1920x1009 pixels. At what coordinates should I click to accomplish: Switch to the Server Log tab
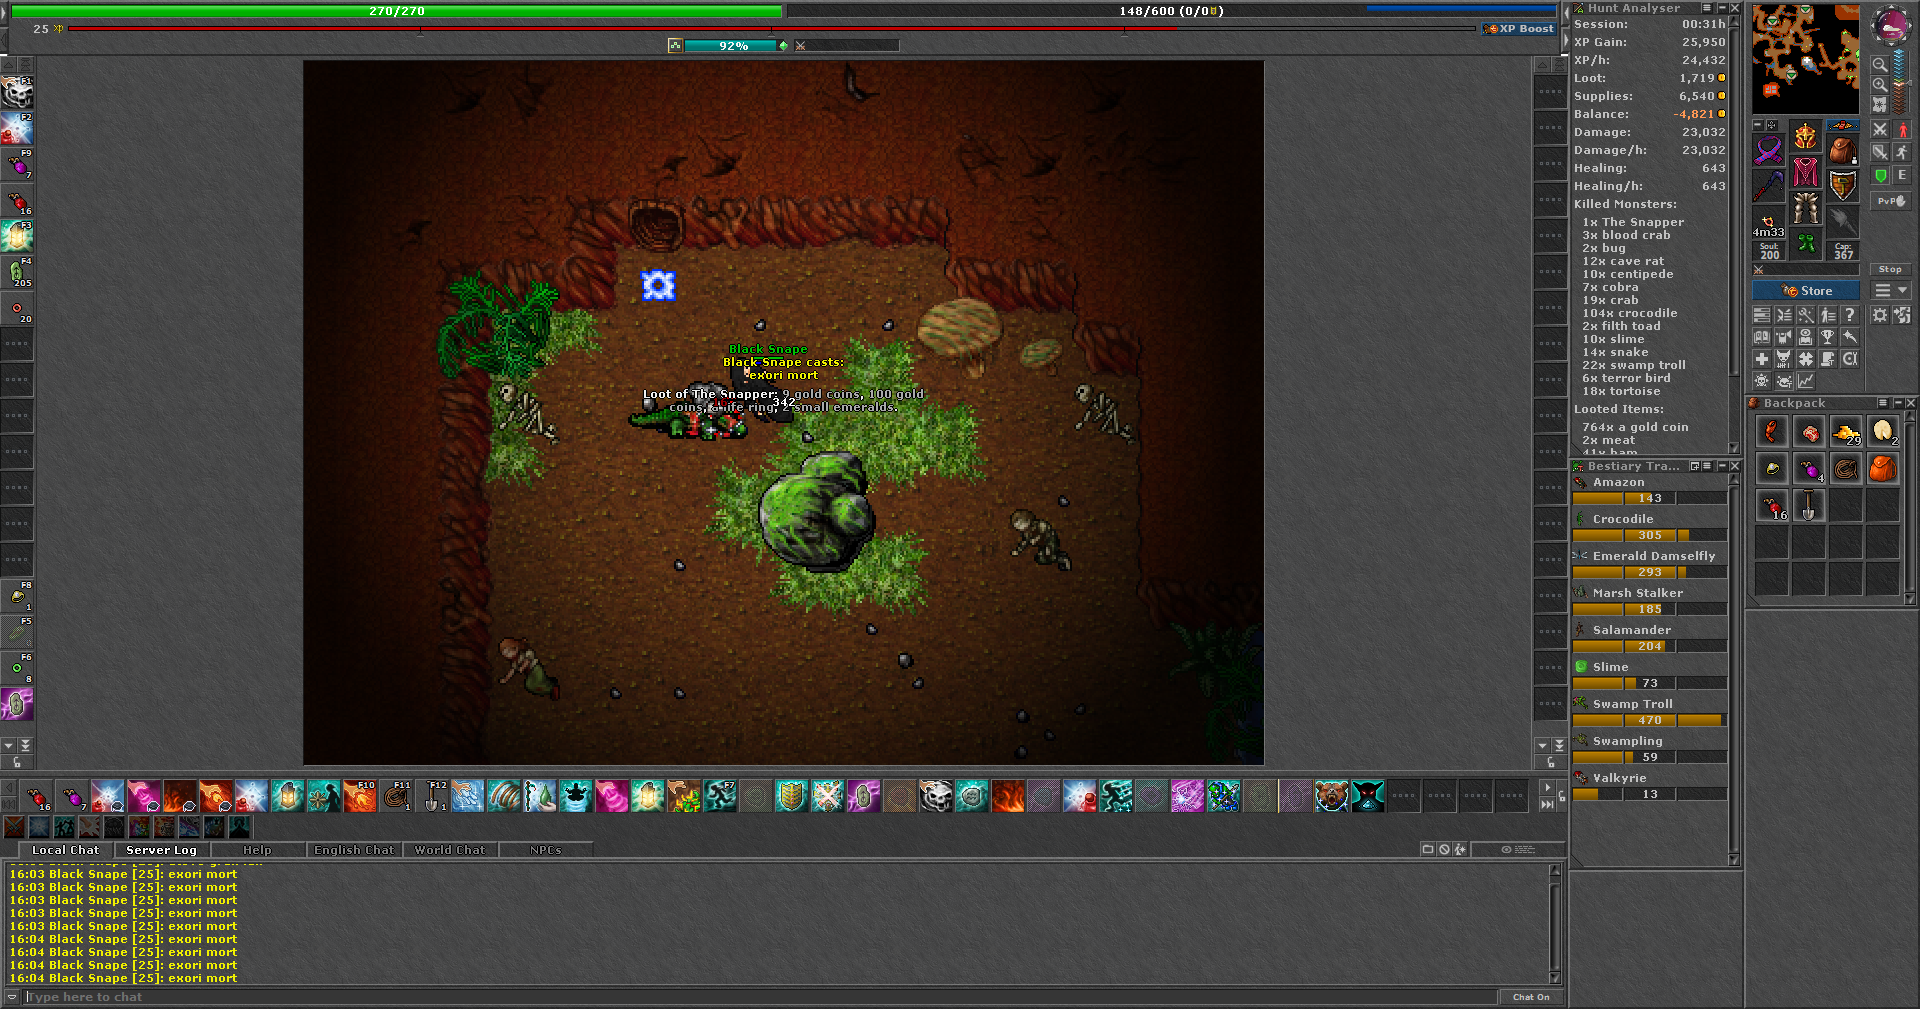161,850
